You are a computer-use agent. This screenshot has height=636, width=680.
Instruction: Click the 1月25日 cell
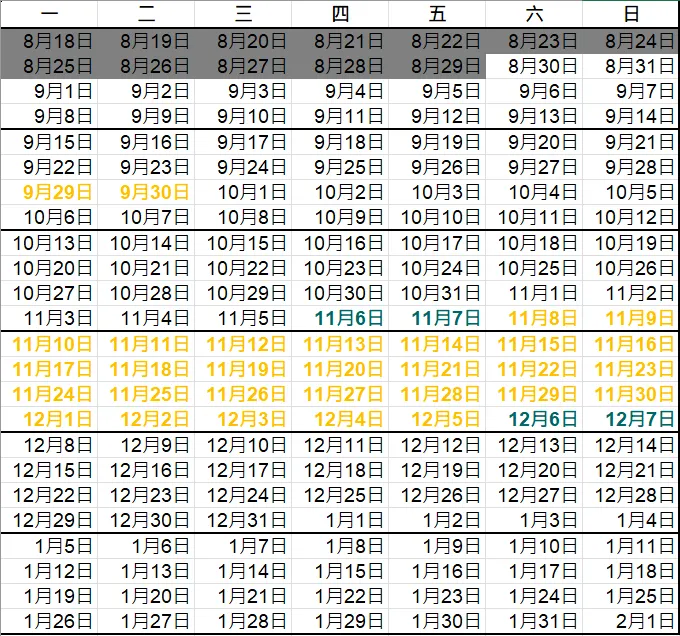click(x=631, y=597)
